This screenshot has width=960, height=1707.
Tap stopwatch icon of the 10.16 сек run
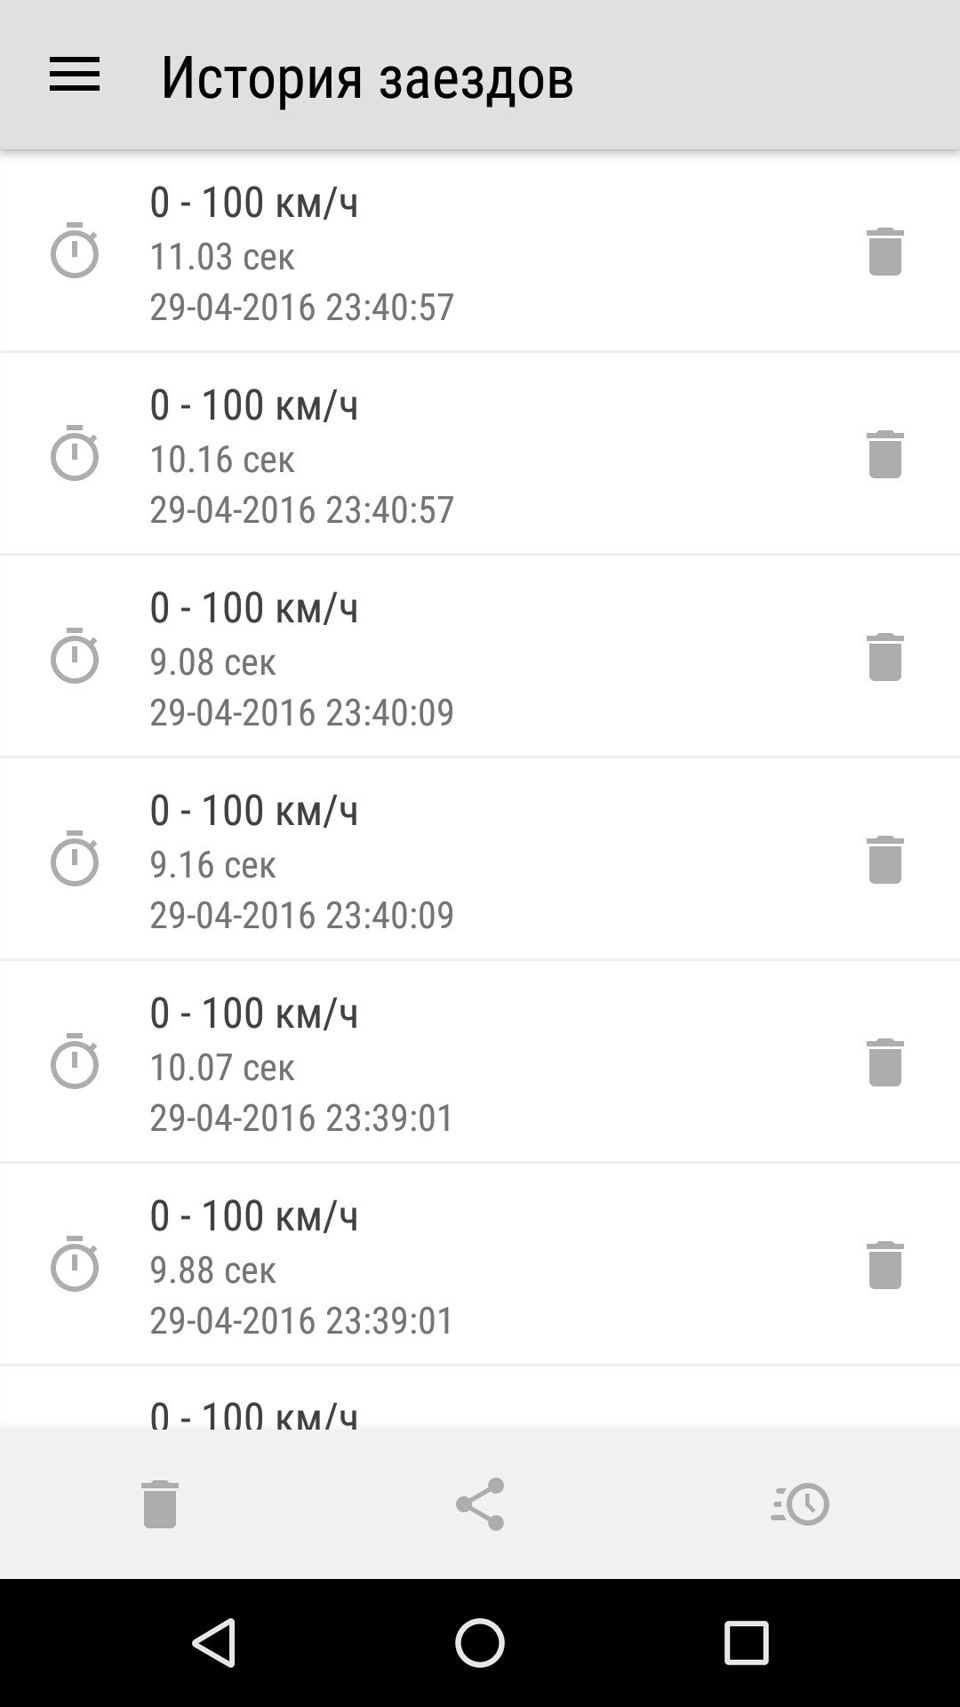pyautogui.click(x=75, y=452)
